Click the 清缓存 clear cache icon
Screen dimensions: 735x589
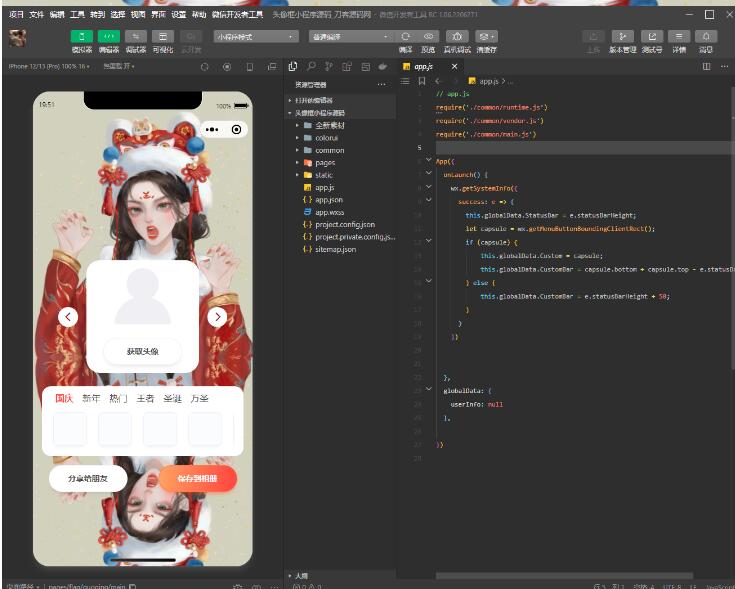(487, 37)
